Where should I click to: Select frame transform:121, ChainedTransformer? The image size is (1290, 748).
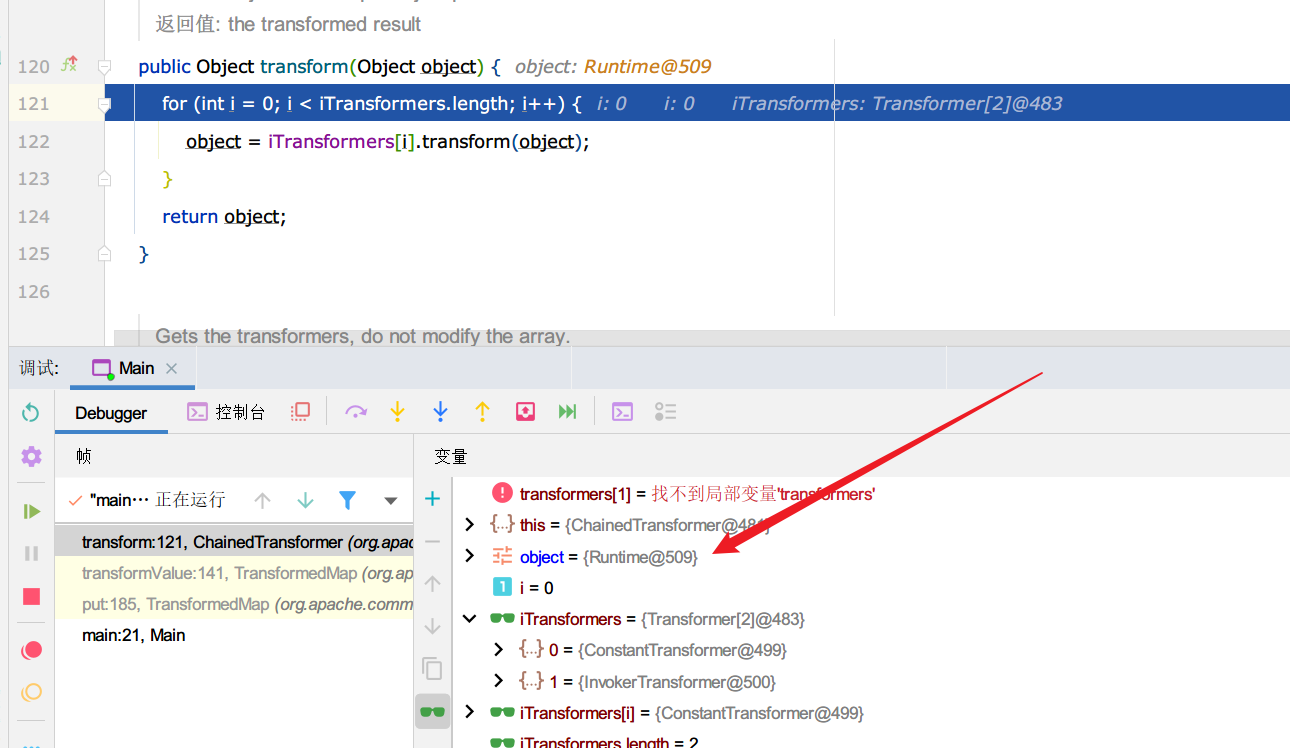coord(234,542)
